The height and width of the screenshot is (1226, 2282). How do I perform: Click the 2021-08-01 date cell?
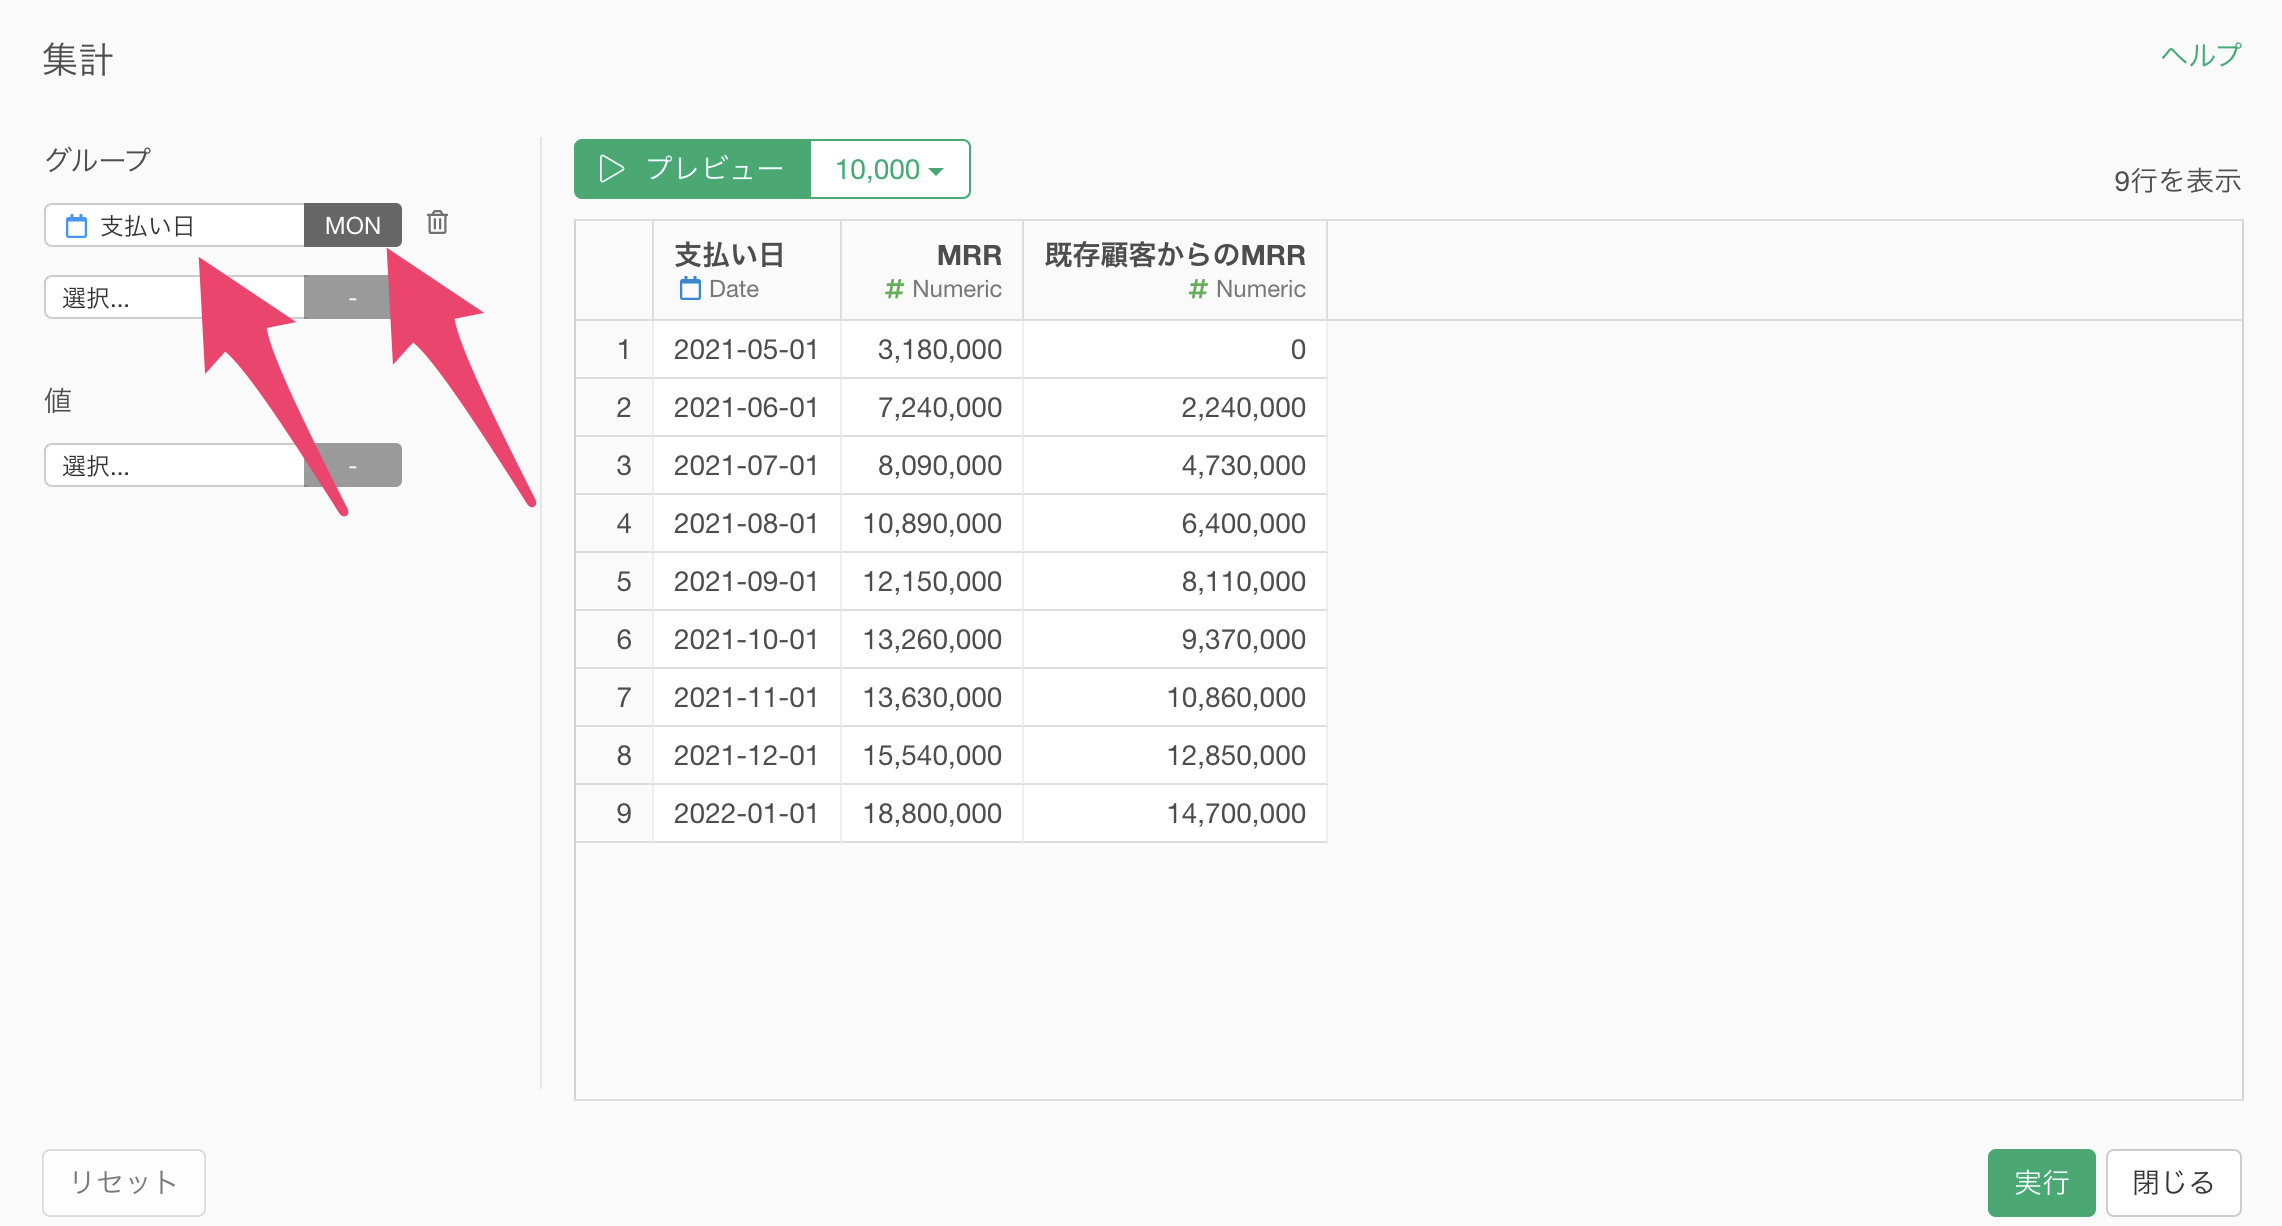pyautogui.click(x=746, y=523)
